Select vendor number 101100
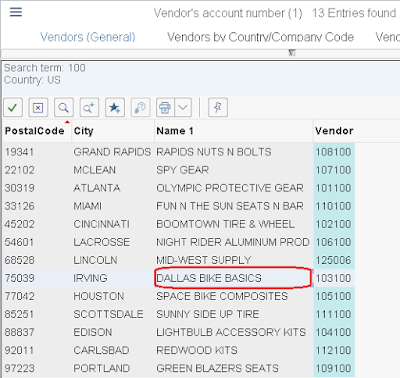 [x=334, y=188]
